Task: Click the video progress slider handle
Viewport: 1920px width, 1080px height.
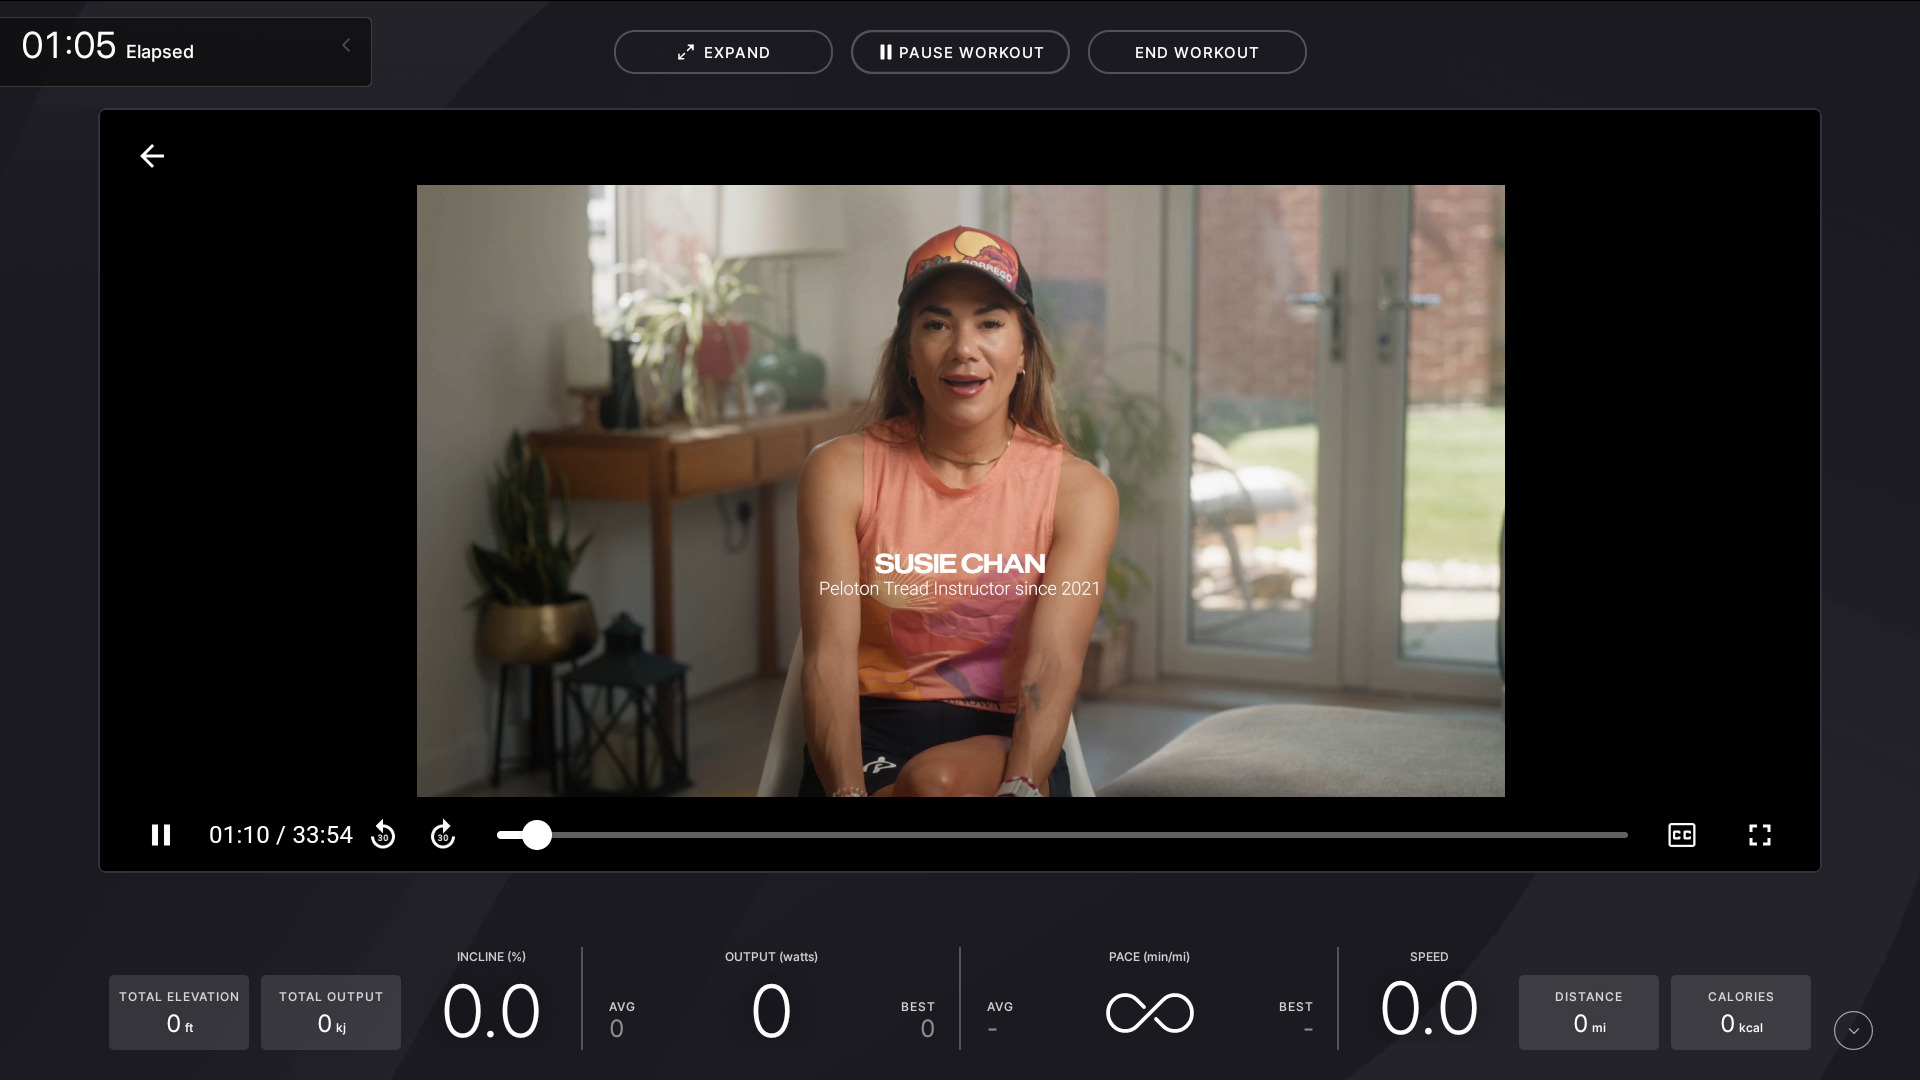Action: (537, 835)
